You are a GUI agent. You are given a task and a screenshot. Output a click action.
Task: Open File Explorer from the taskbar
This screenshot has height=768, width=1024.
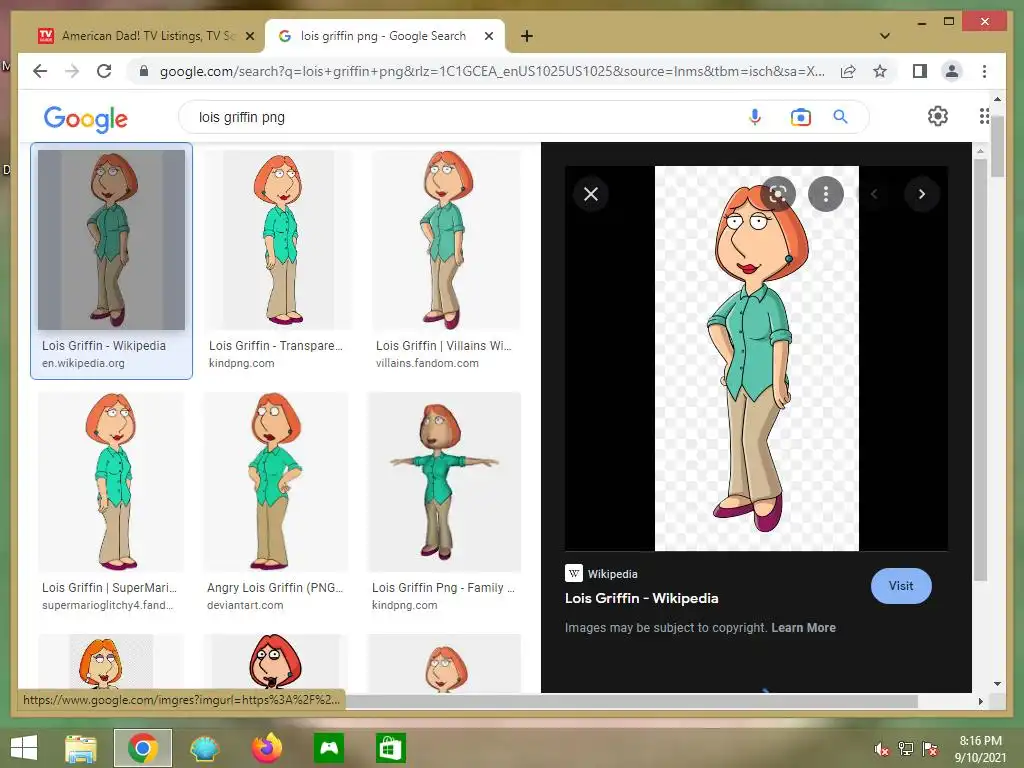click(81, 748)
